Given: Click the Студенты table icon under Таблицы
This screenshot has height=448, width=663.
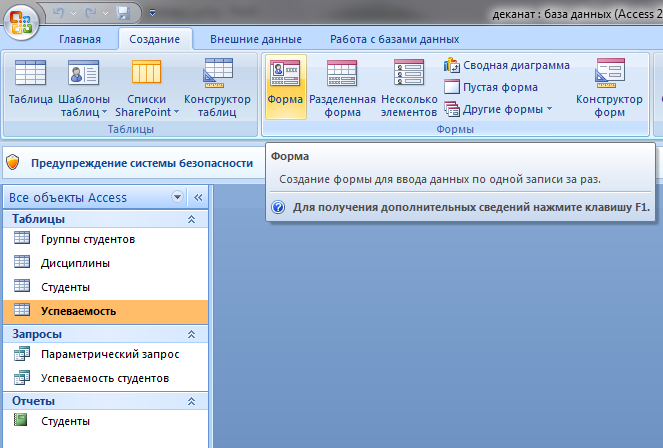Looking at the screenshot, I should [22, 286].
